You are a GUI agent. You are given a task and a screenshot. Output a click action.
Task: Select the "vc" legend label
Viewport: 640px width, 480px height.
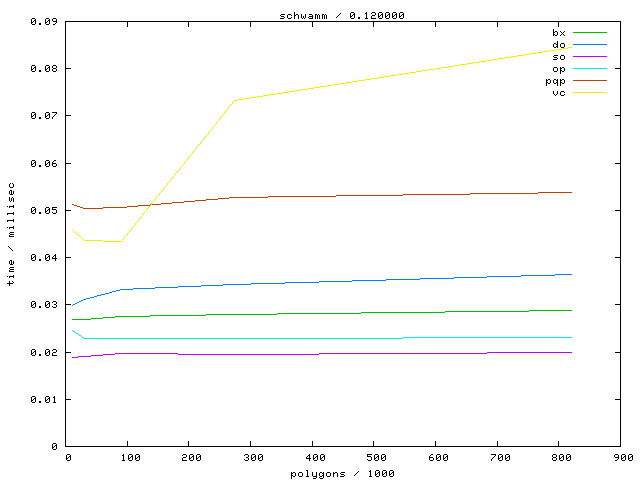[559, 93]
